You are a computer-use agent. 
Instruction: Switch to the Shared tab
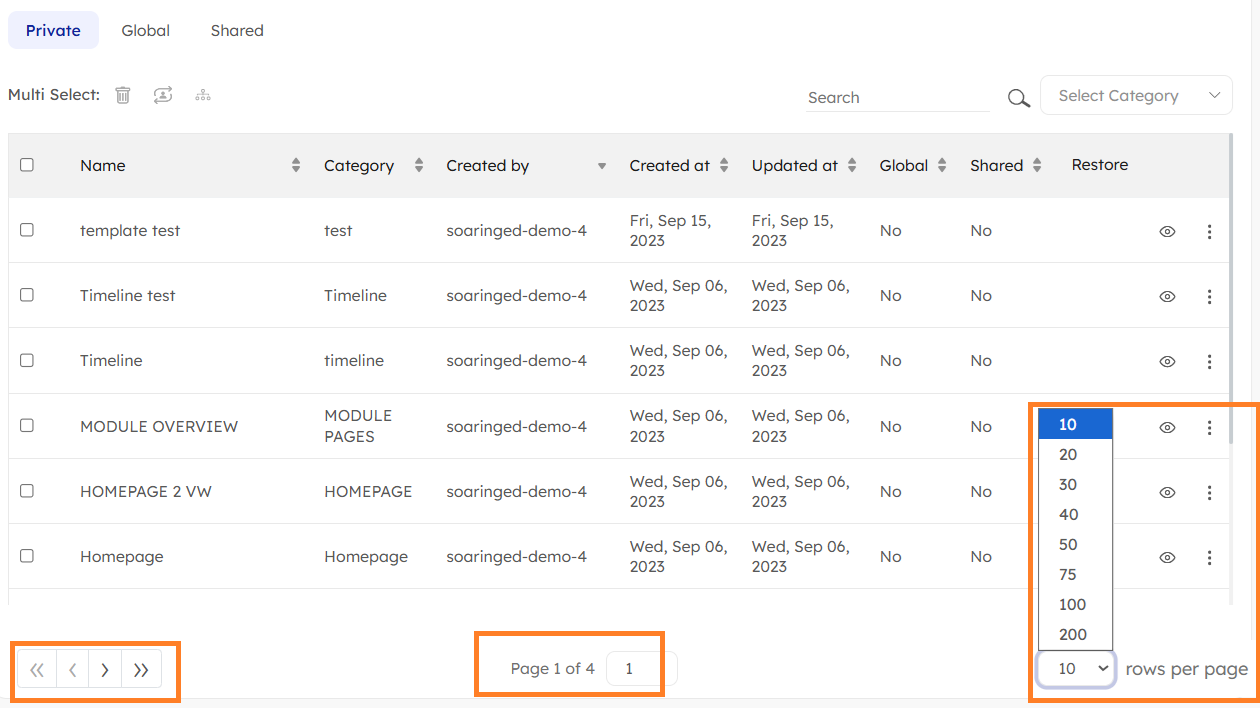point(237,31)
